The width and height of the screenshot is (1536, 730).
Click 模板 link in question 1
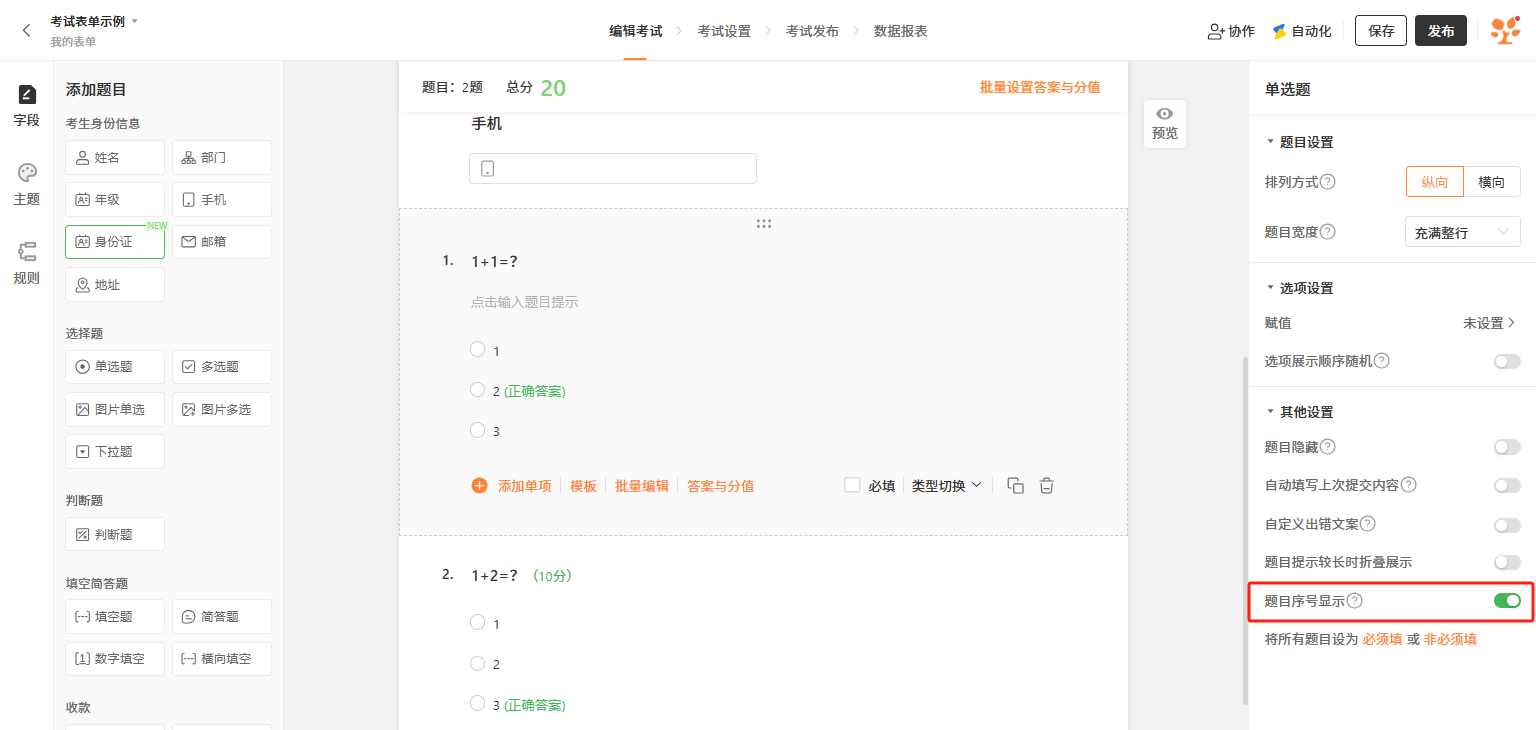[x=583, y=486]
